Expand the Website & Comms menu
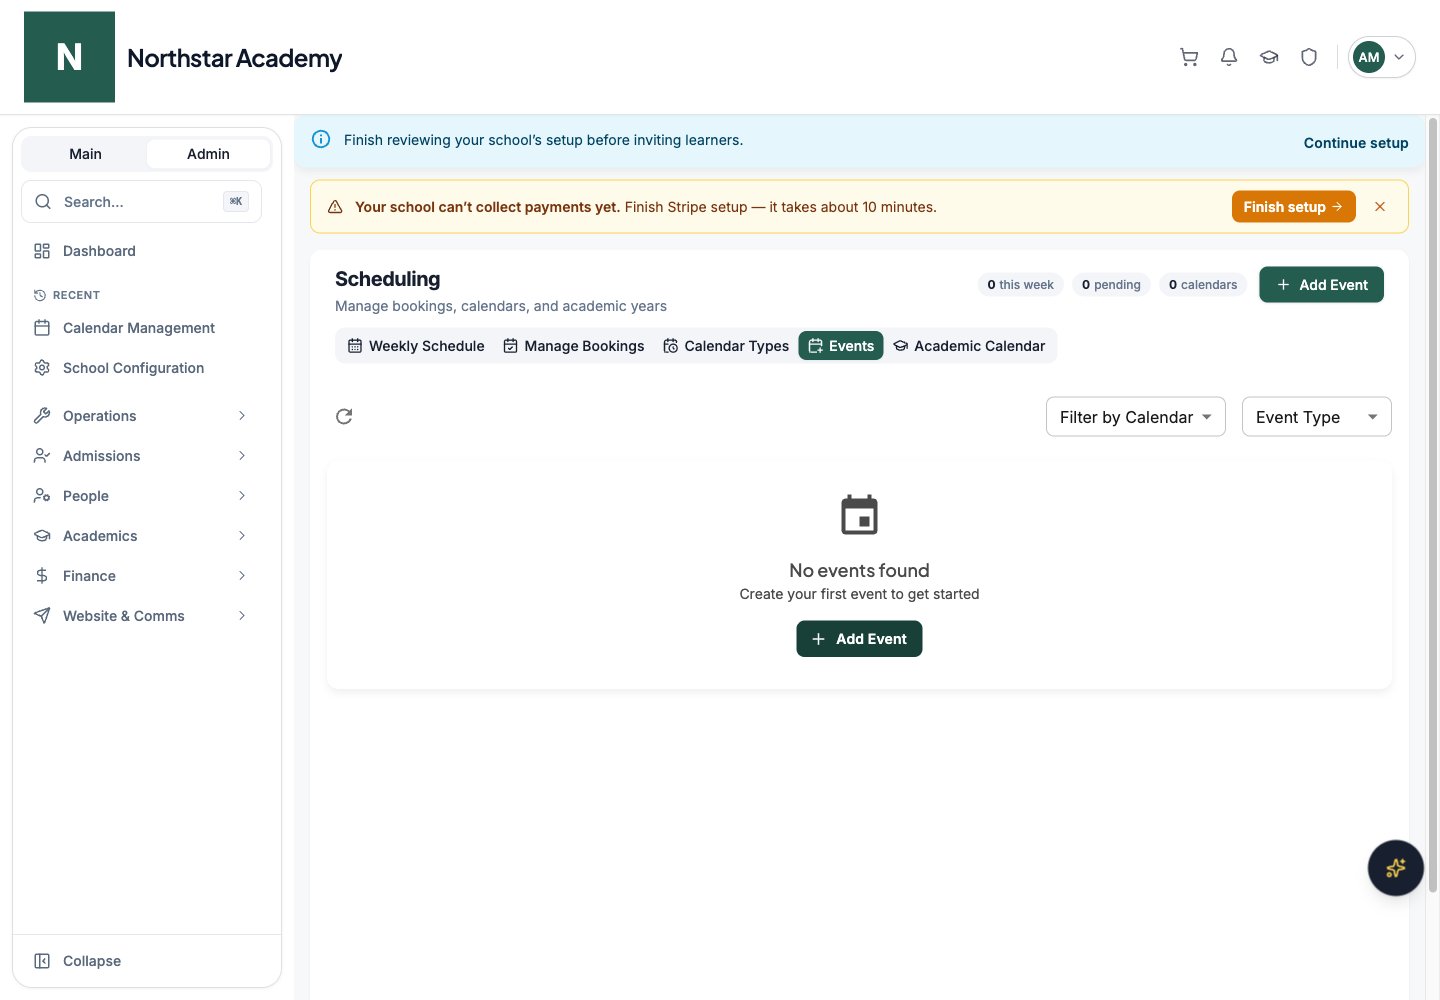Image resolution: width=1440 pixels, height=1000 pixels. tap(141, 616)
